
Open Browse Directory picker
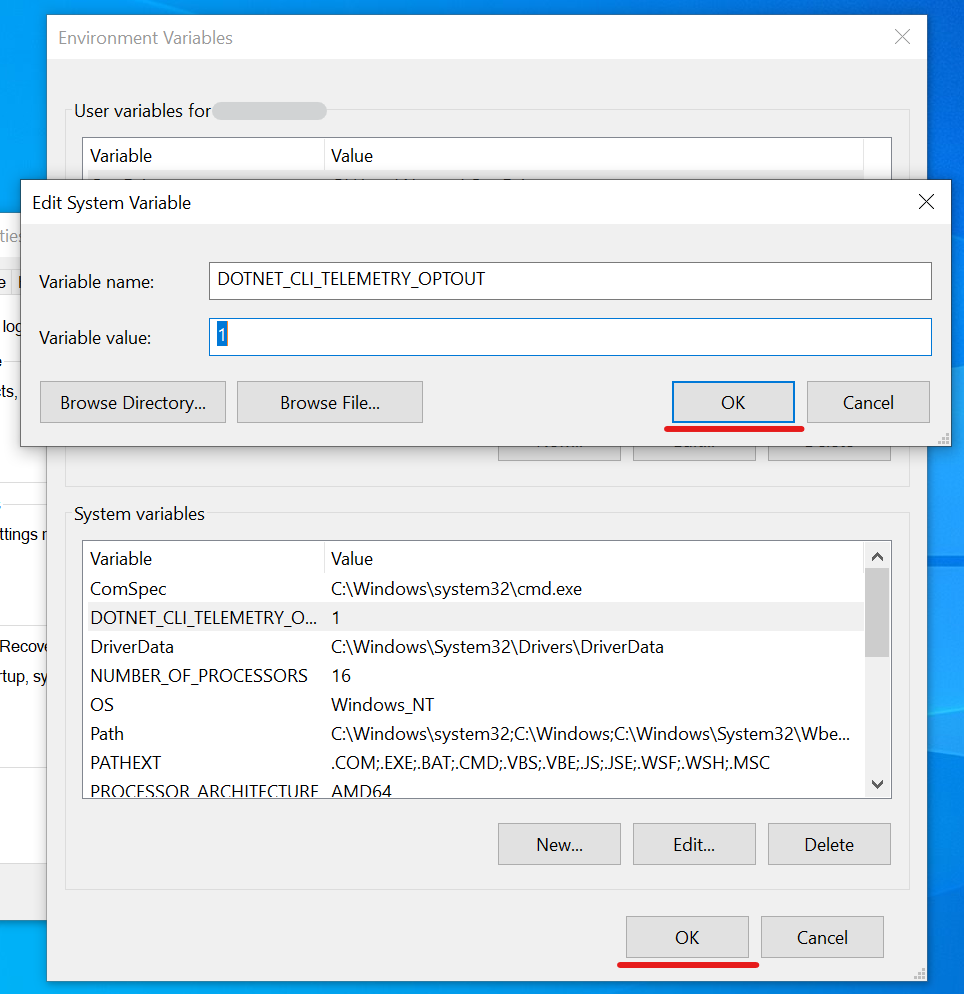[x=133, y=402]
